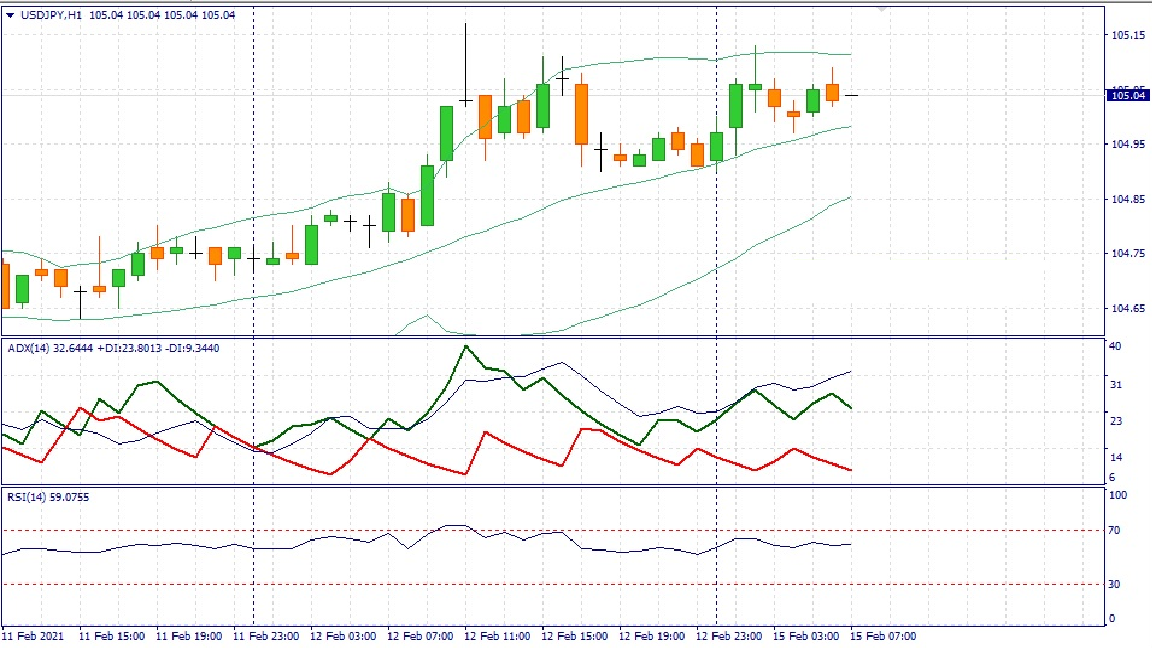1152x648 pixels.
Task: Select the ADX(14) indicator label
Action: 30,348
